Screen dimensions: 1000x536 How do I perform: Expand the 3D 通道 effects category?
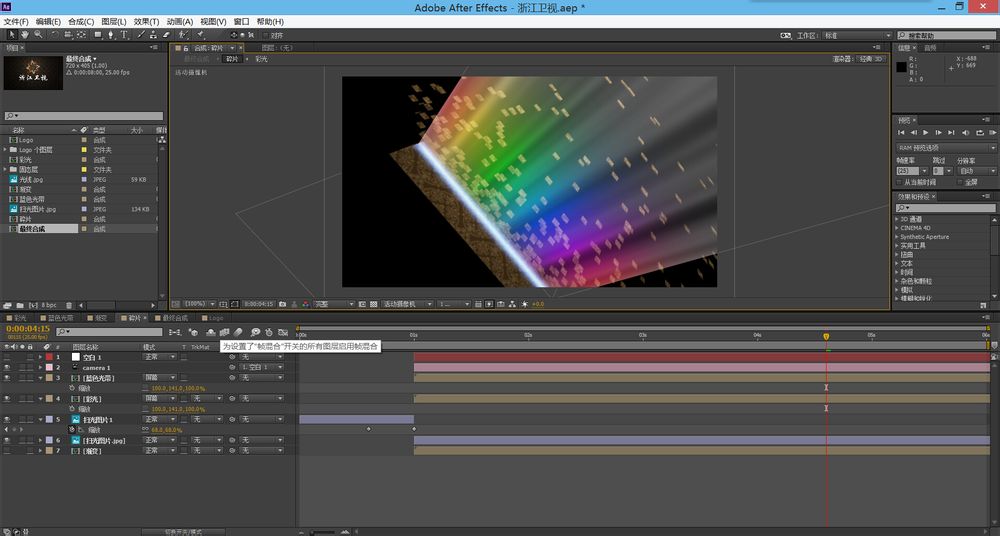[x=897, y=219]
